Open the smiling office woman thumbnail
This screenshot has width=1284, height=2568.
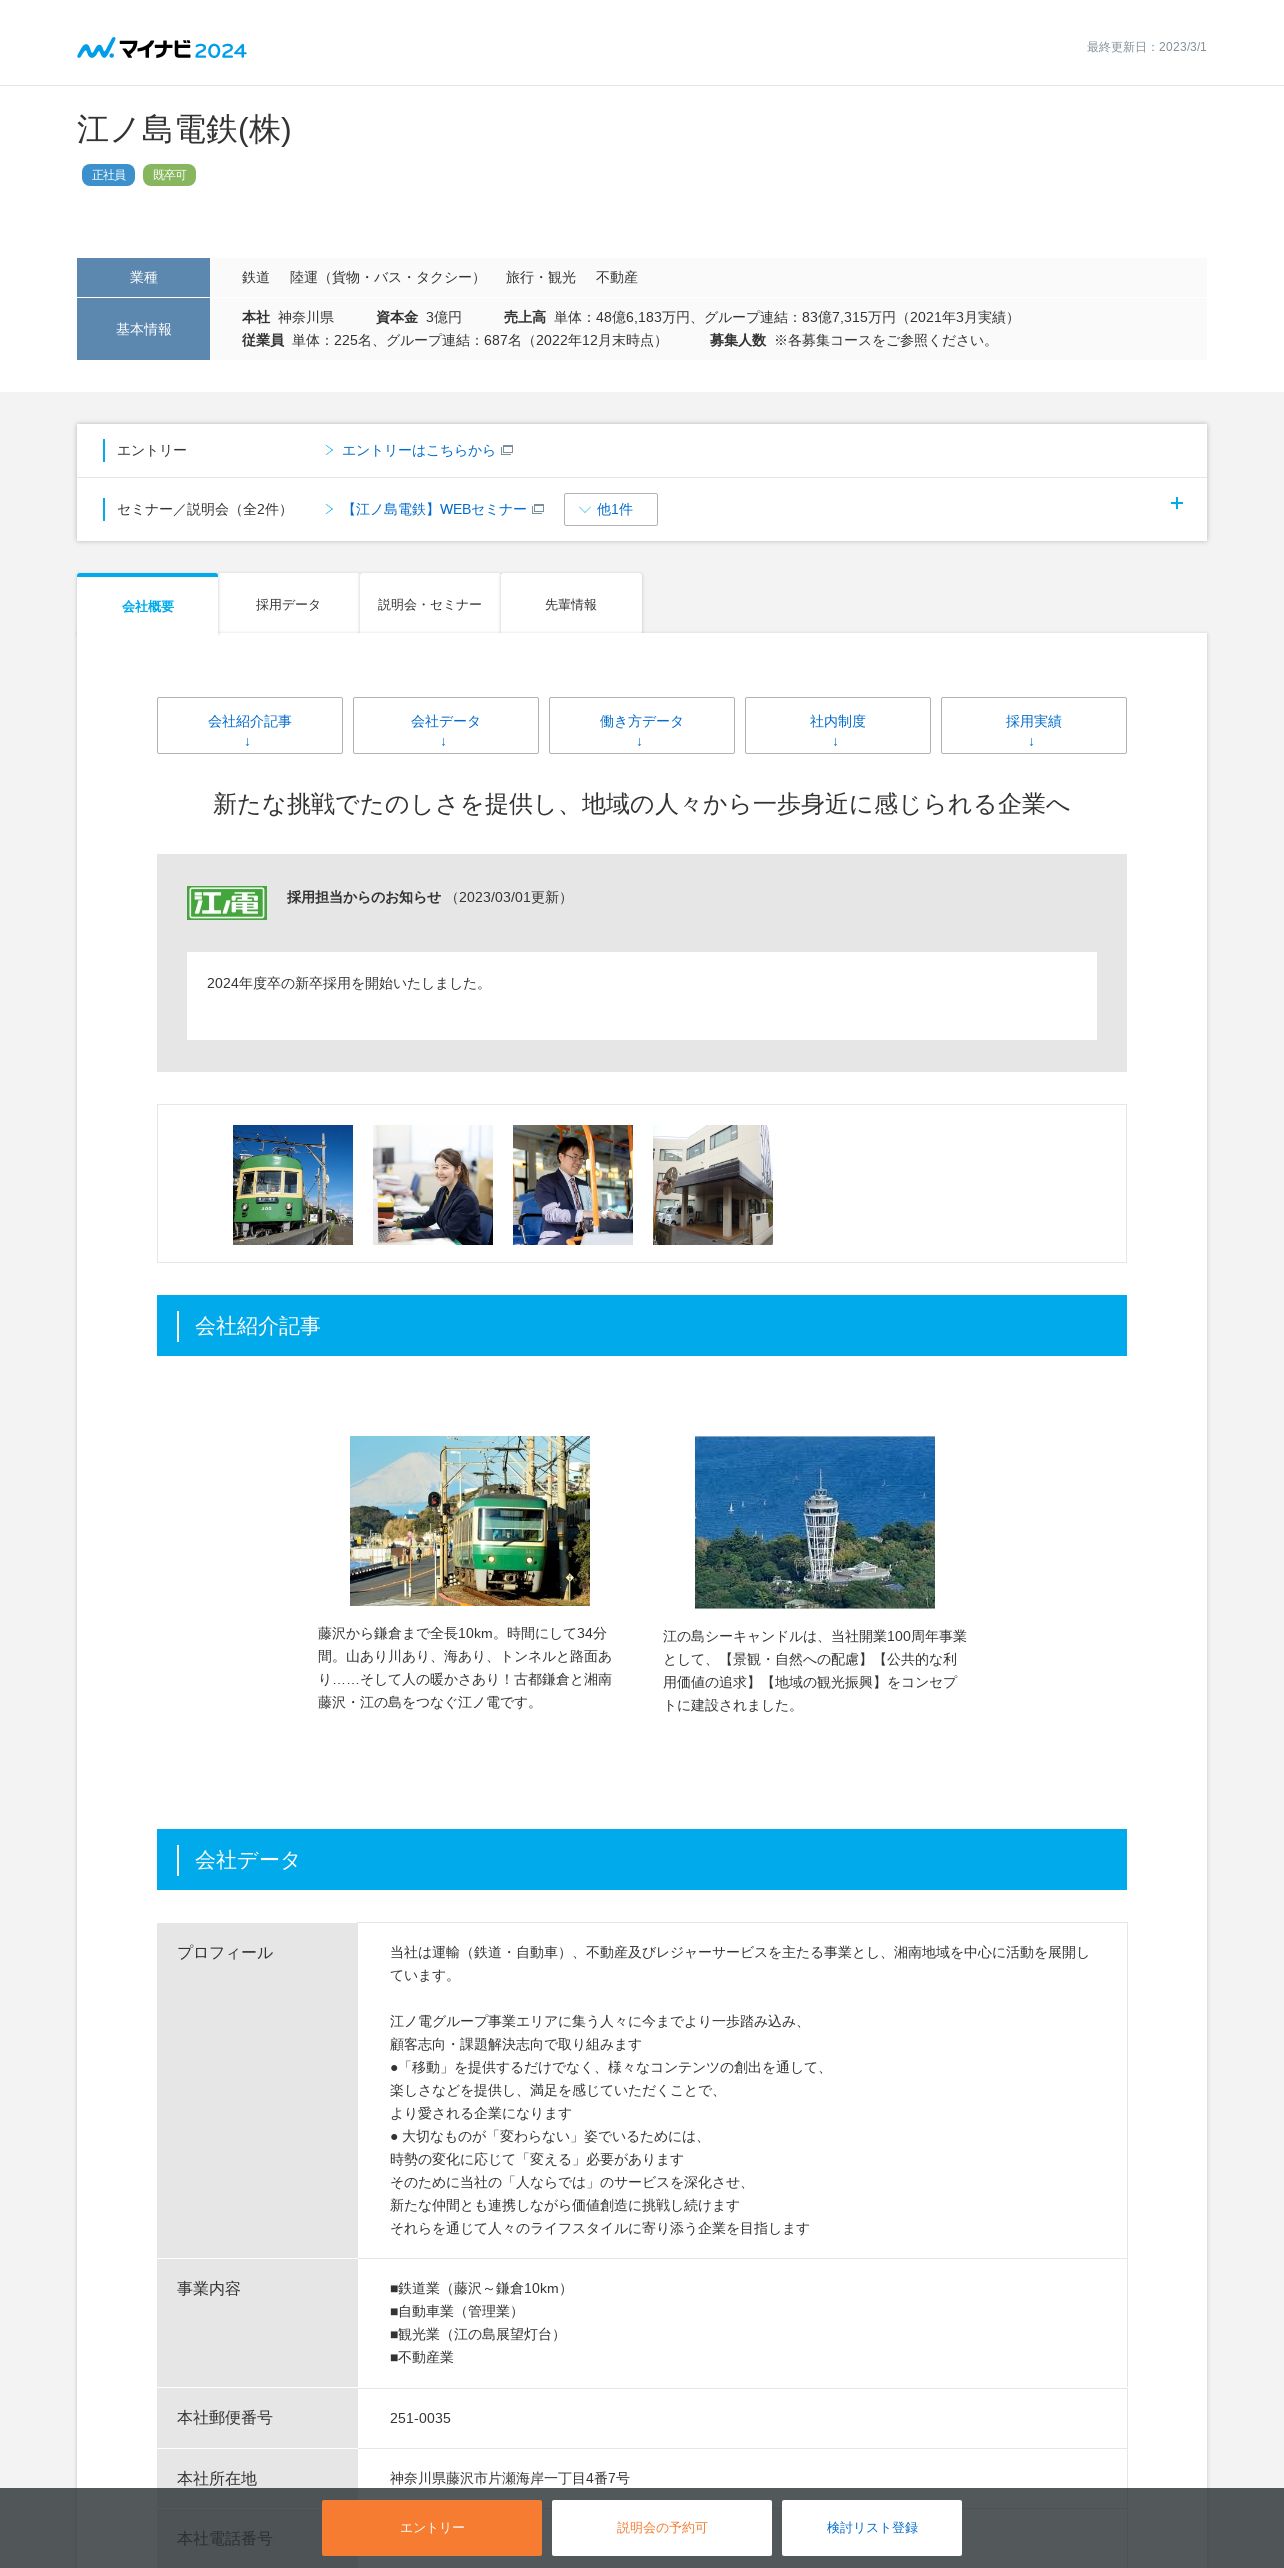[x=433, y=1185]
